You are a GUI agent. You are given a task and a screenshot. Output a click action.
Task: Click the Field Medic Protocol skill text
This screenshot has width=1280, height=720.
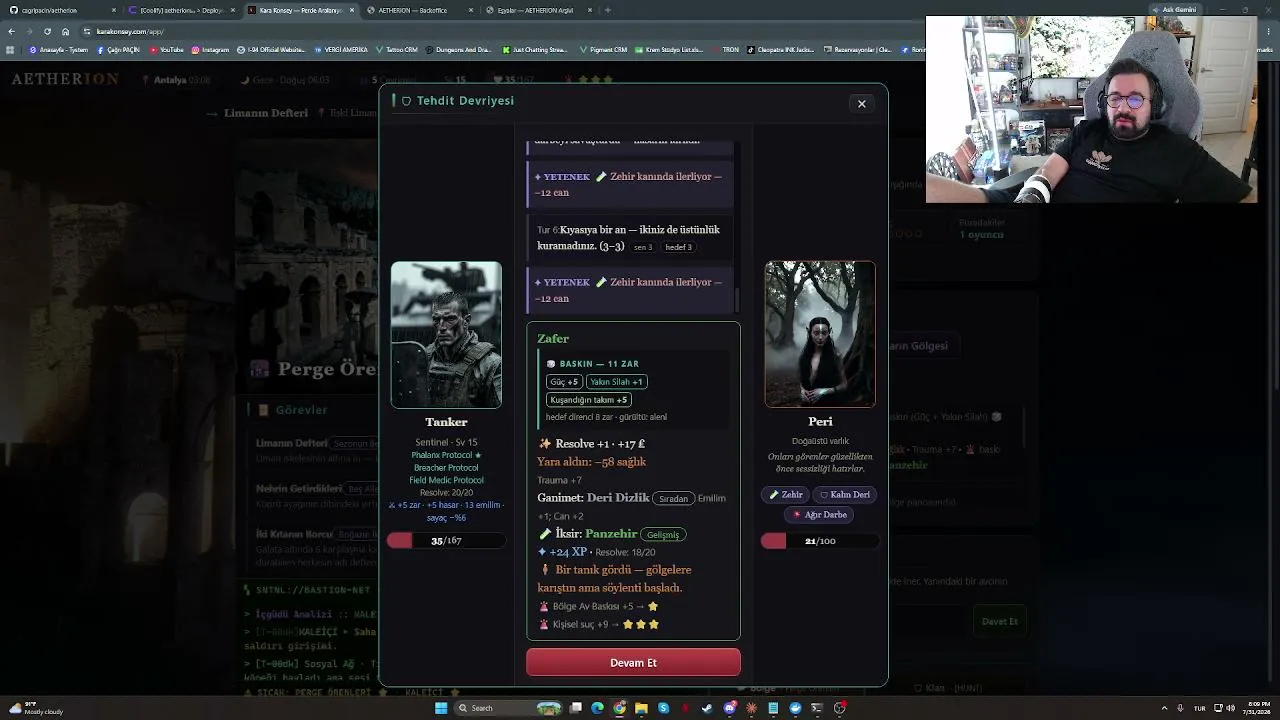[x=446, y=480]
